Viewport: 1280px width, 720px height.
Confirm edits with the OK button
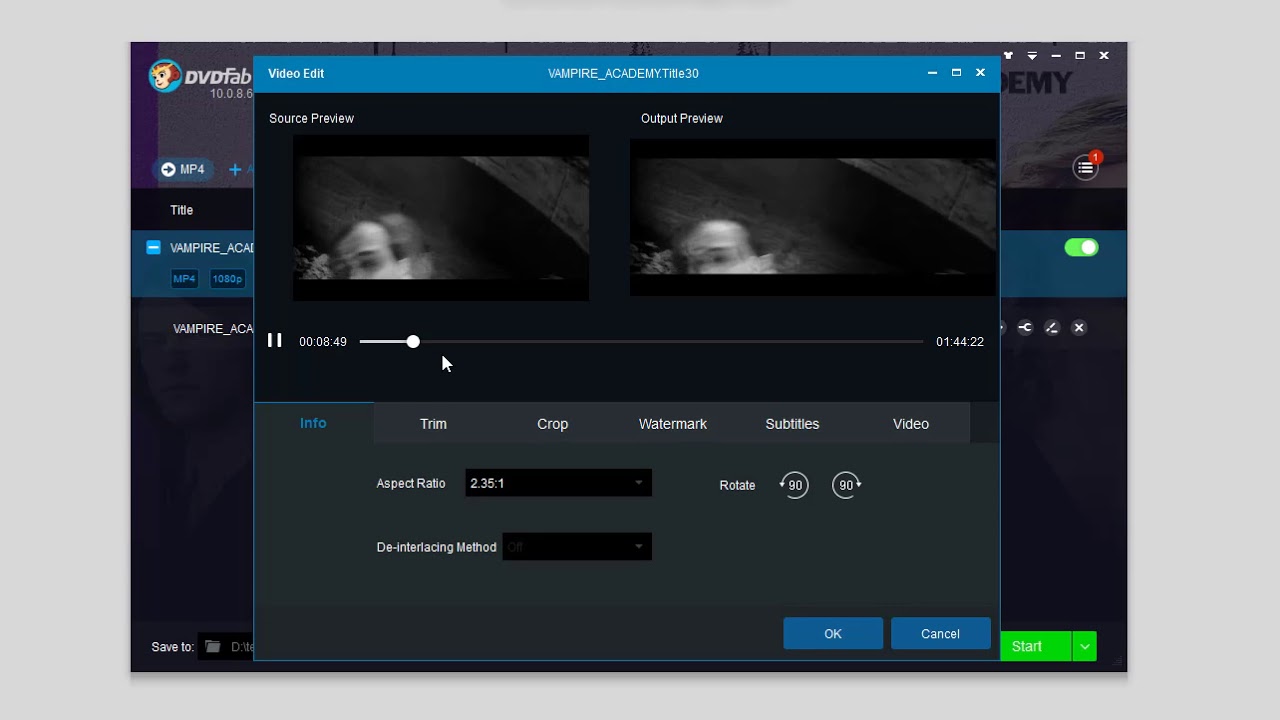pos(833,634)
